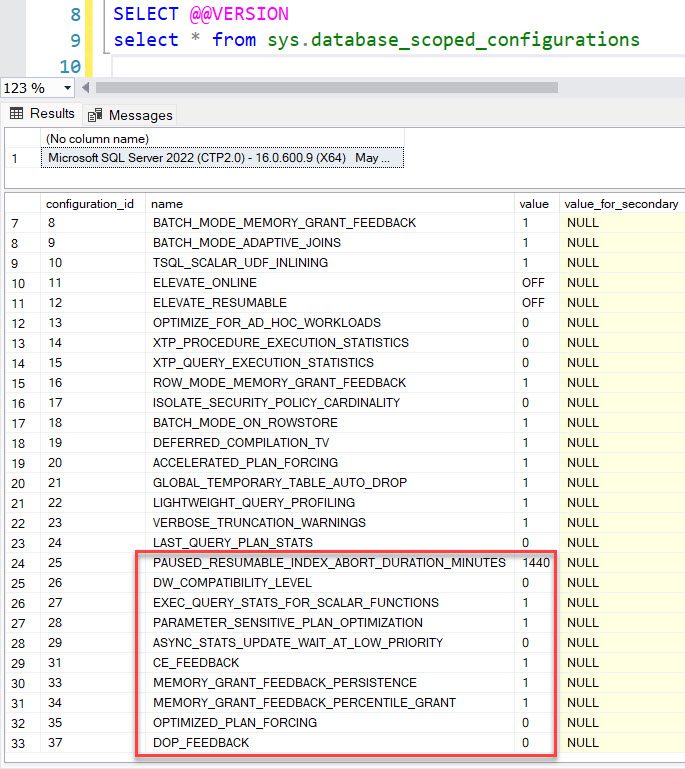Select row header 24 in results grid

[23, 564]
